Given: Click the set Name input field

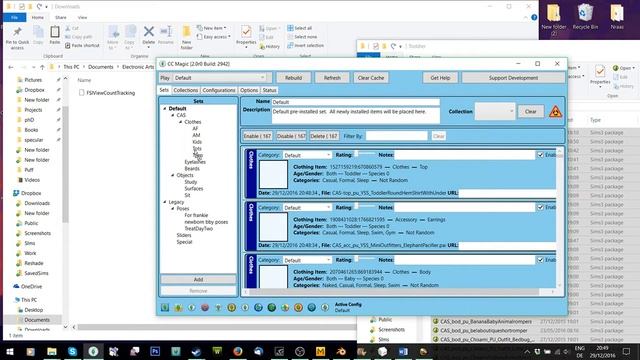Looking at the screenshot, I should coord(356,102).
